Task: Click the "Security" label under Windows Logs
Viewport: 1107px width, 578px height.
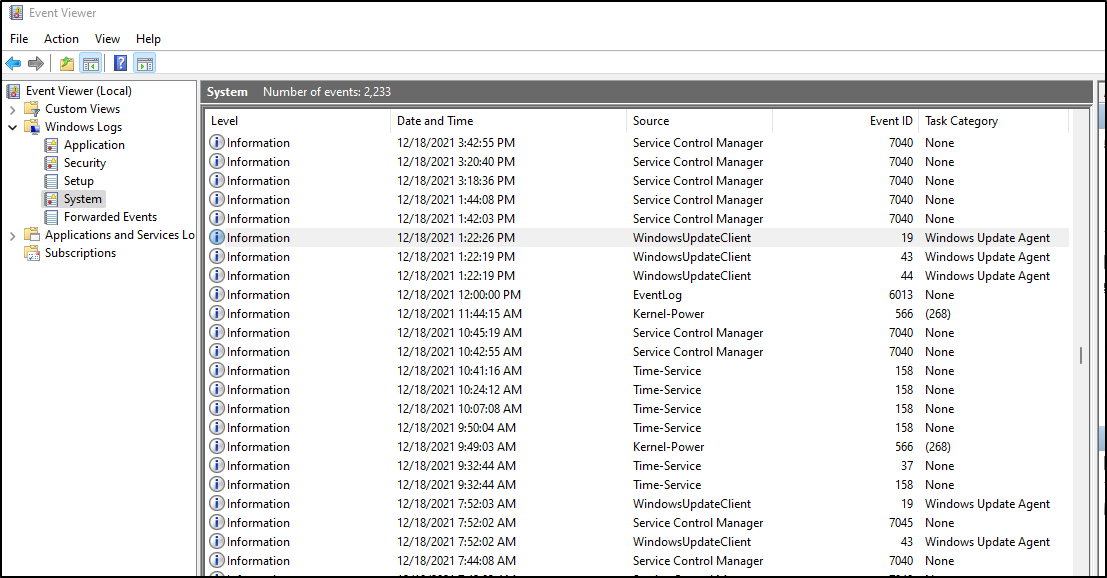Action: [85, 163]
